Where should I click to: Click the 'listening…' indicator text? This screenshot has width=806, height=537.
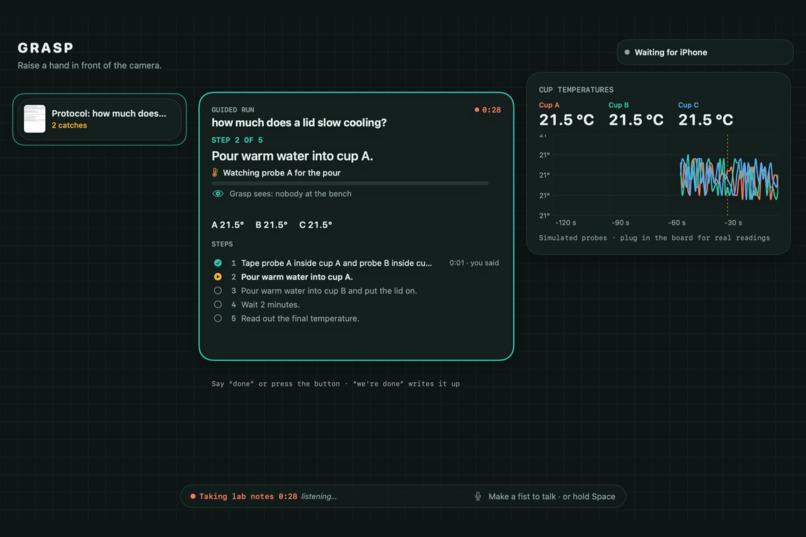pos(319,496)
